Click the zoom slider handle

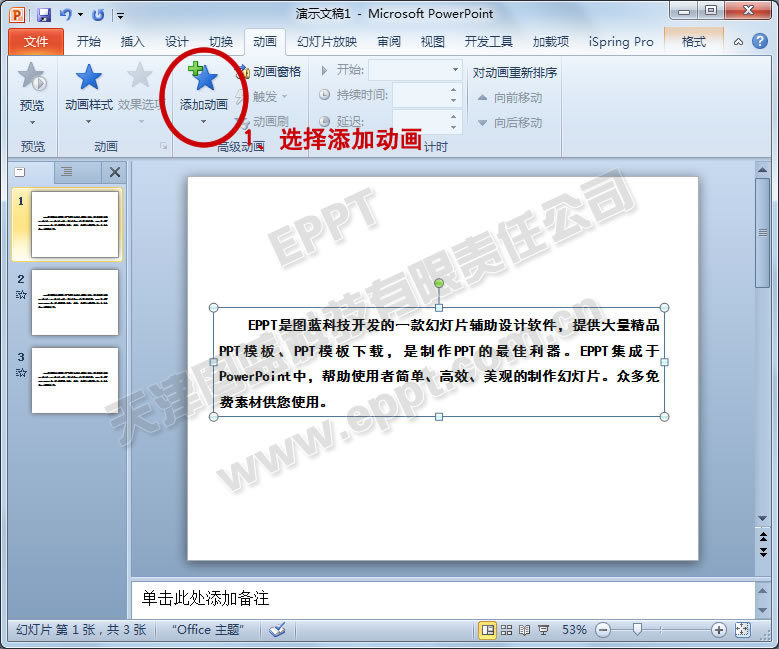pyautogui.click(x=637, y=630)
